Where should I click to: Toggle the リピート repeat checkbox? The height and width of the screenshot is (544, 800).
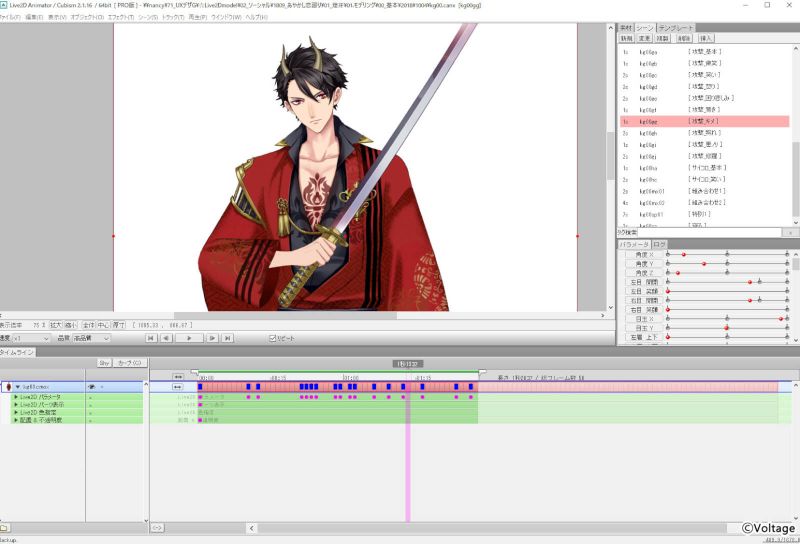coord(272,338)
